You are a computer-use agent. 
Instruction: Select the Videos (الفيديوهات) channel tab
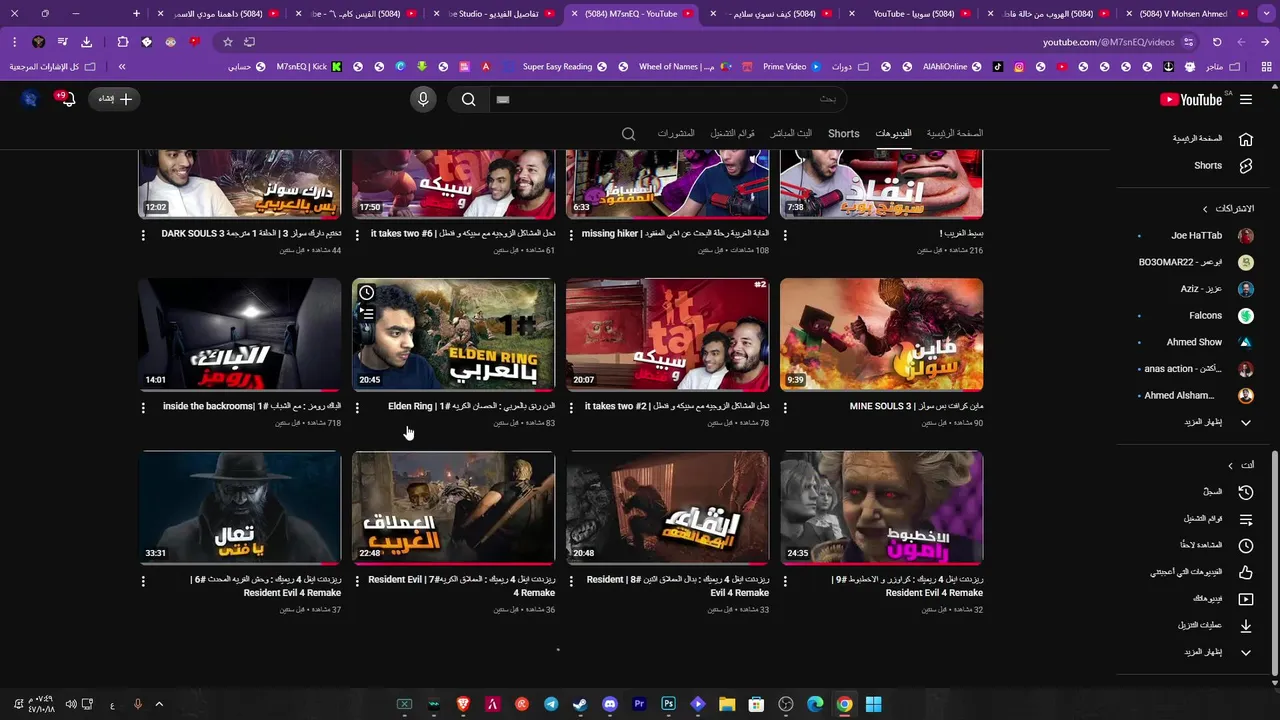coord(893,133)
